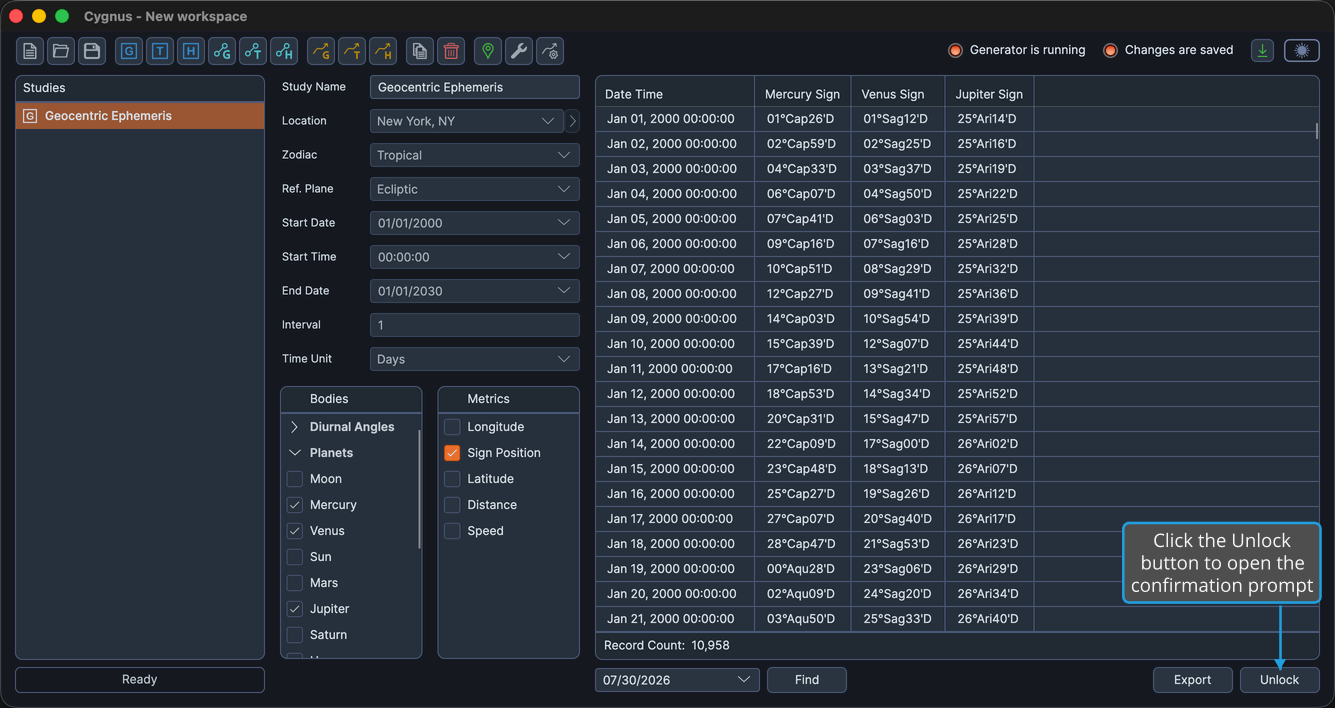Click the arrow button next to the Location field
This screenshot has height=708, width=1335.
pyautogui.click(x=573, y=121)
